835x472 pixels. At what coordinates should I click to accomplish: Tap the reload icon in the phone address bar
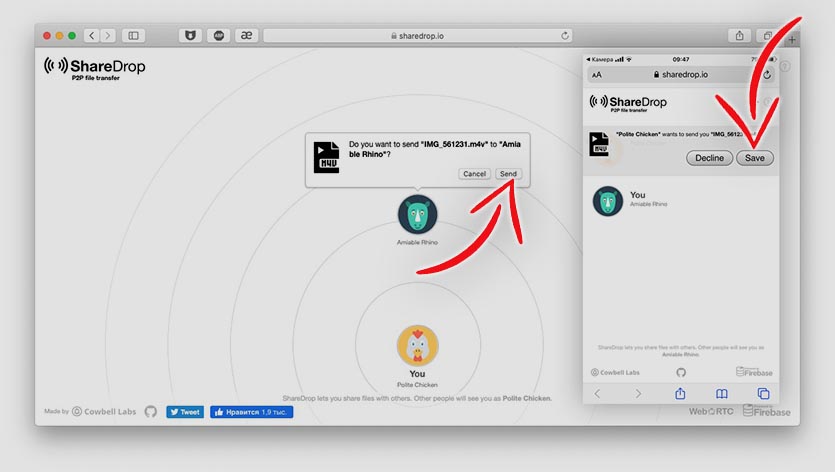tap(767, 75)
